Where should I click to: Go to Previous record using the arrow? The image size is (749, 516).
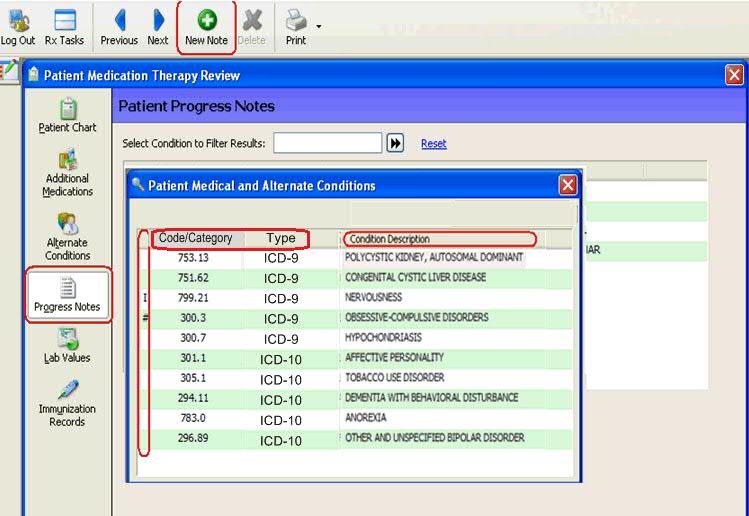click(119, 21)
